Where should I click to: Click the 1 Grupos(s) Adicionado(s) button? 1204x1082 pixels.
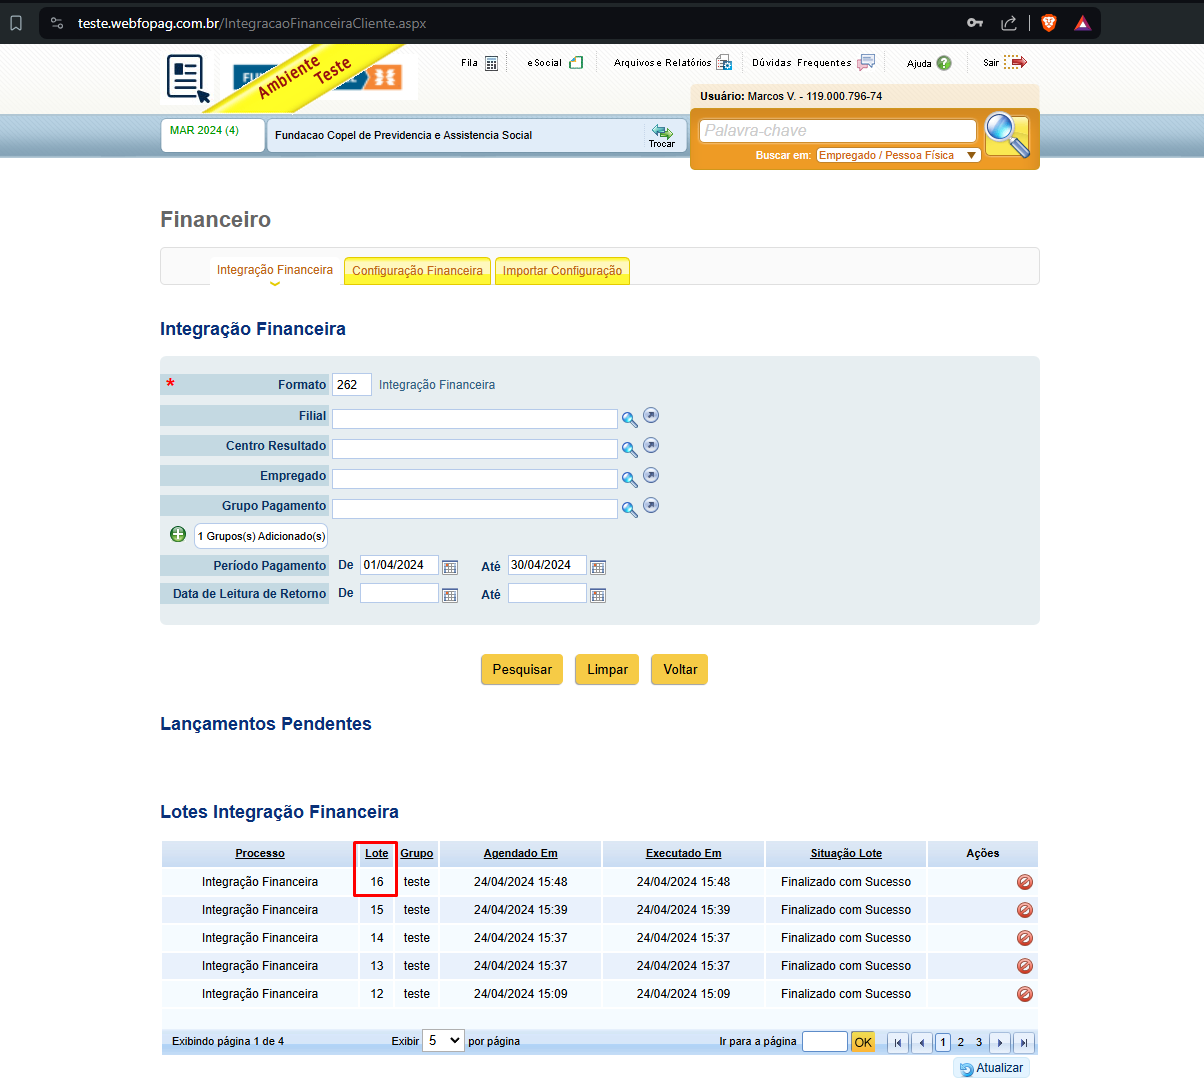(261, 536)
